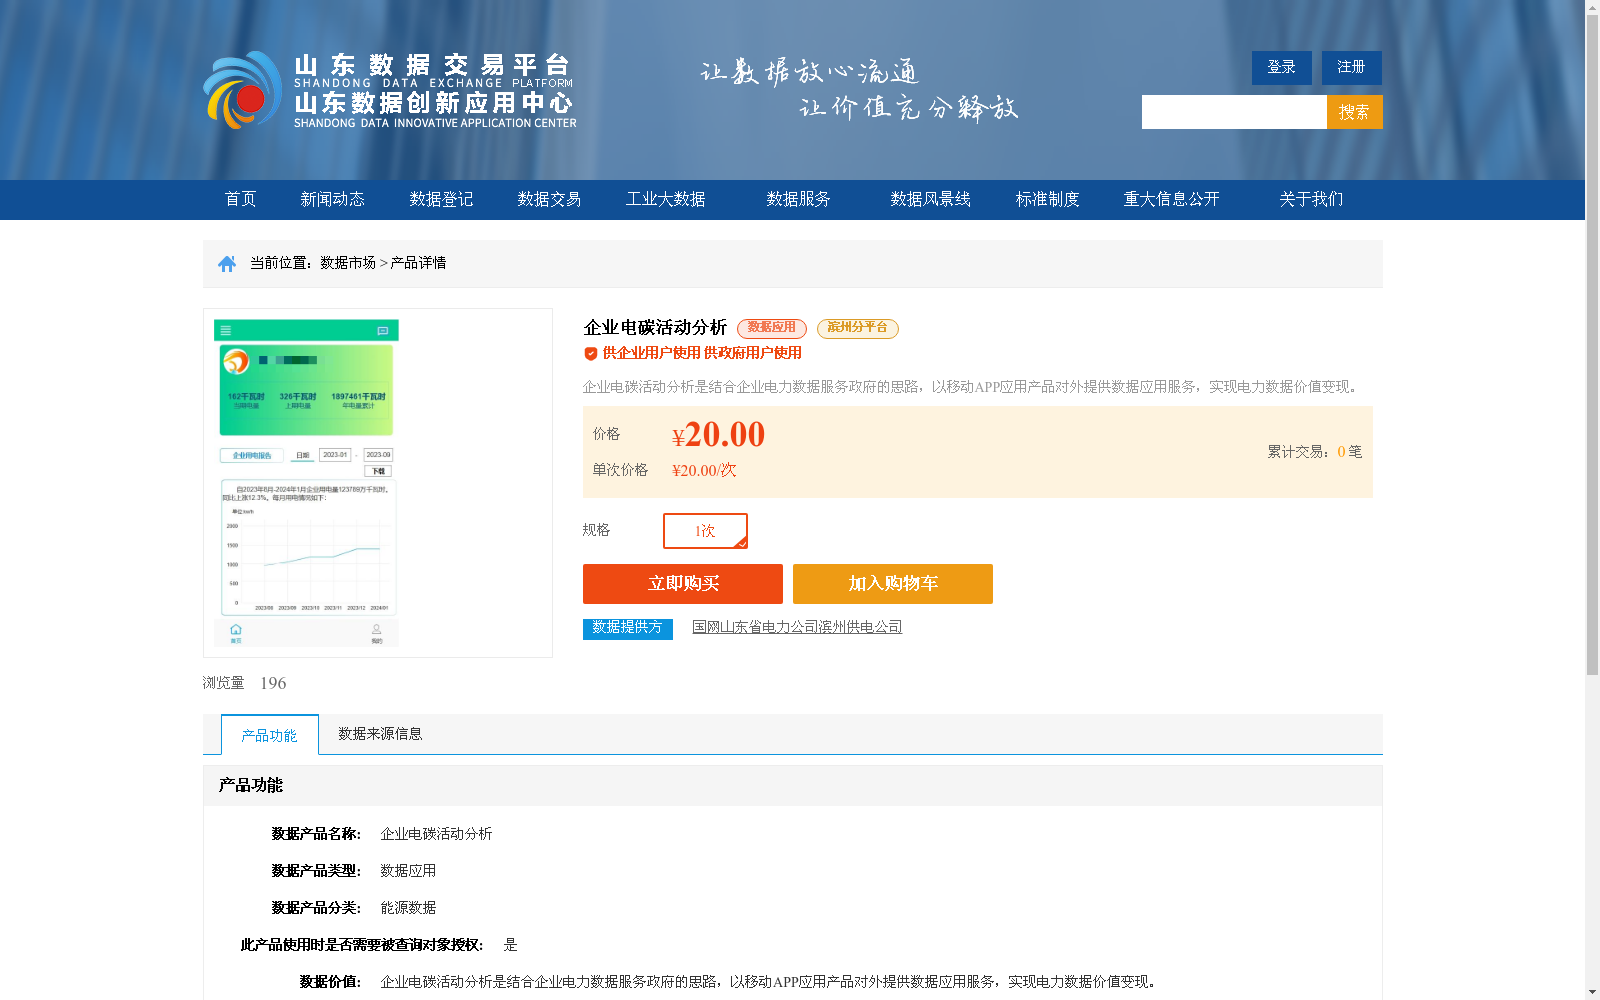Click the 数据产品类型 value 数据应用
1600x1000 pixels.
coord(408,871)
